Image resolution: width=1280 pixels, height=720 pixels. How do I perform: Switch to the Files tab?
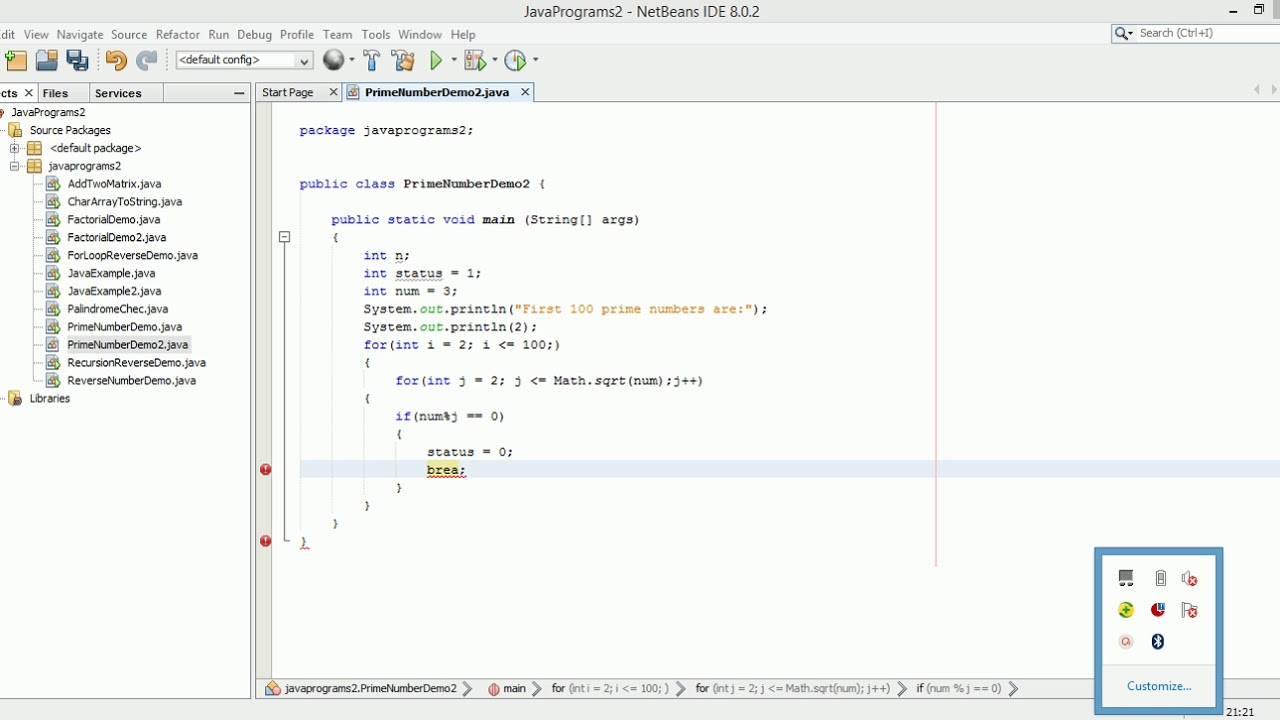click(x=56, y=93)
